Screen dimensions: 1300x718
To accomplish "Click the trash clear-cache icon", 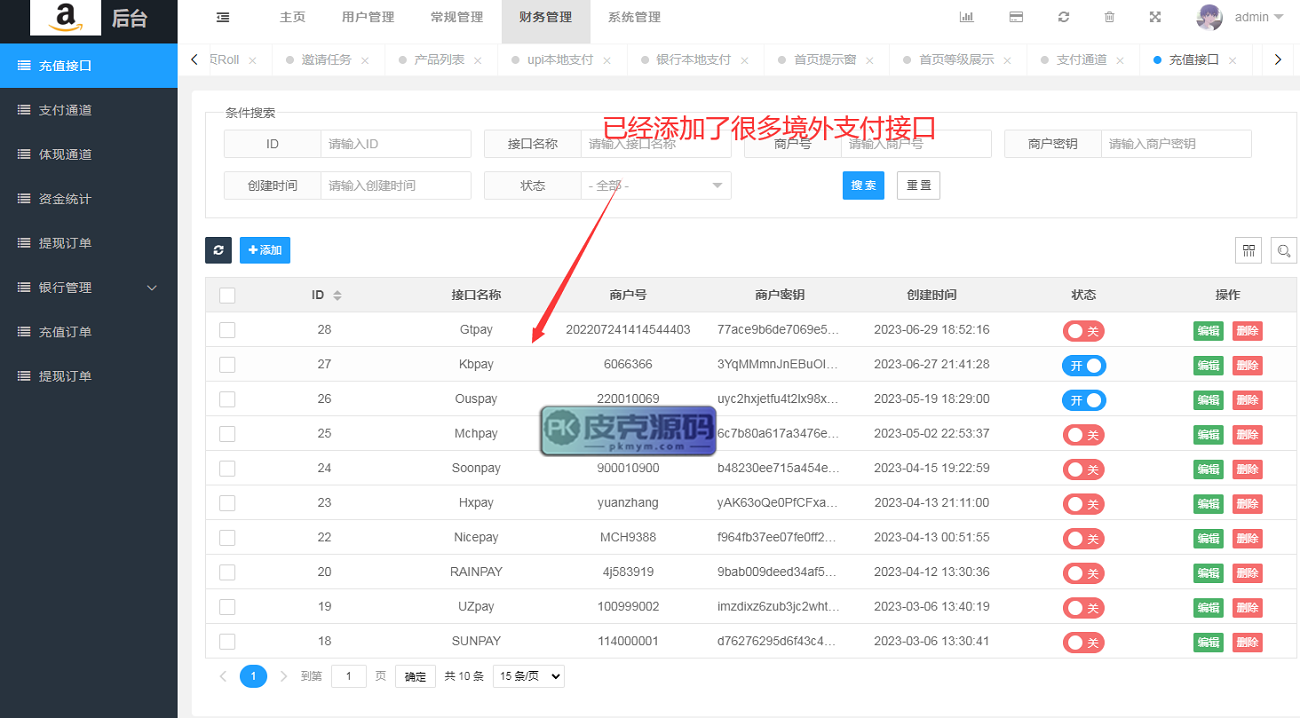I will (x=1109, y=17).
